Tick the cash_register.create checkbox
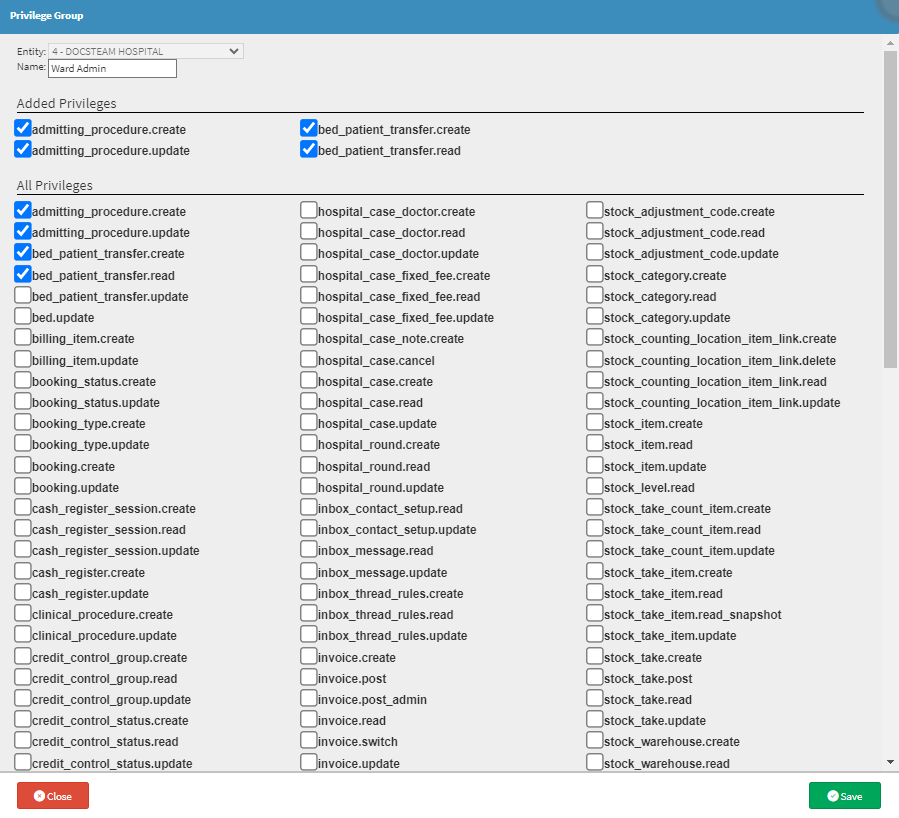Image resolution: width=899 pixels, height=818 pixels. click(x=23, y=572)
